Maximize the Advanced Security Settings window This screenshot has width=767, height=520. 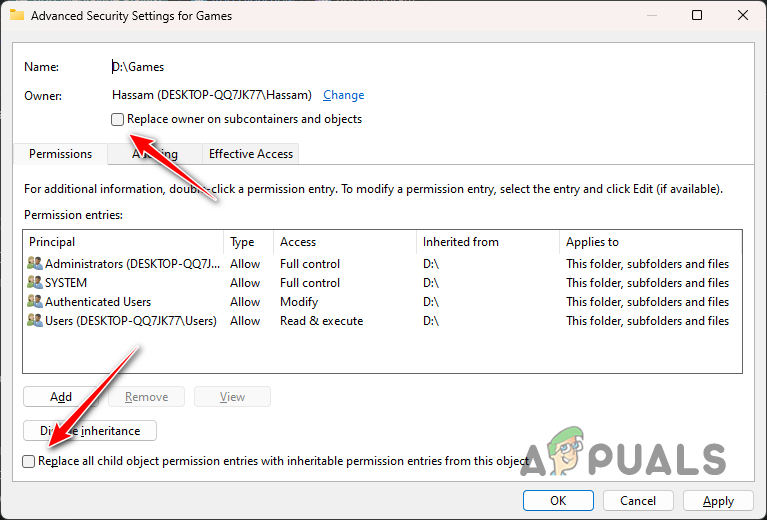pos(697,15)
